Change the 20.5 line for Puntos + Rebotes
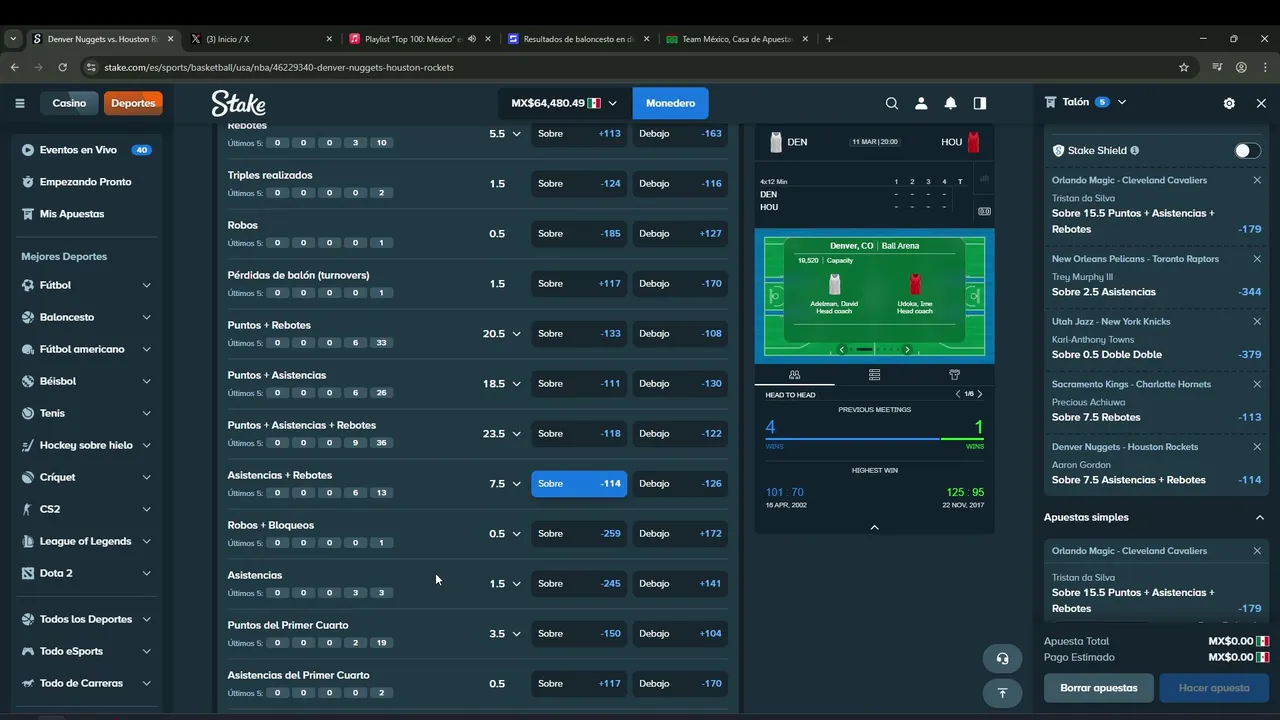Screen dimensions: 1280x720 pos(502,333)
